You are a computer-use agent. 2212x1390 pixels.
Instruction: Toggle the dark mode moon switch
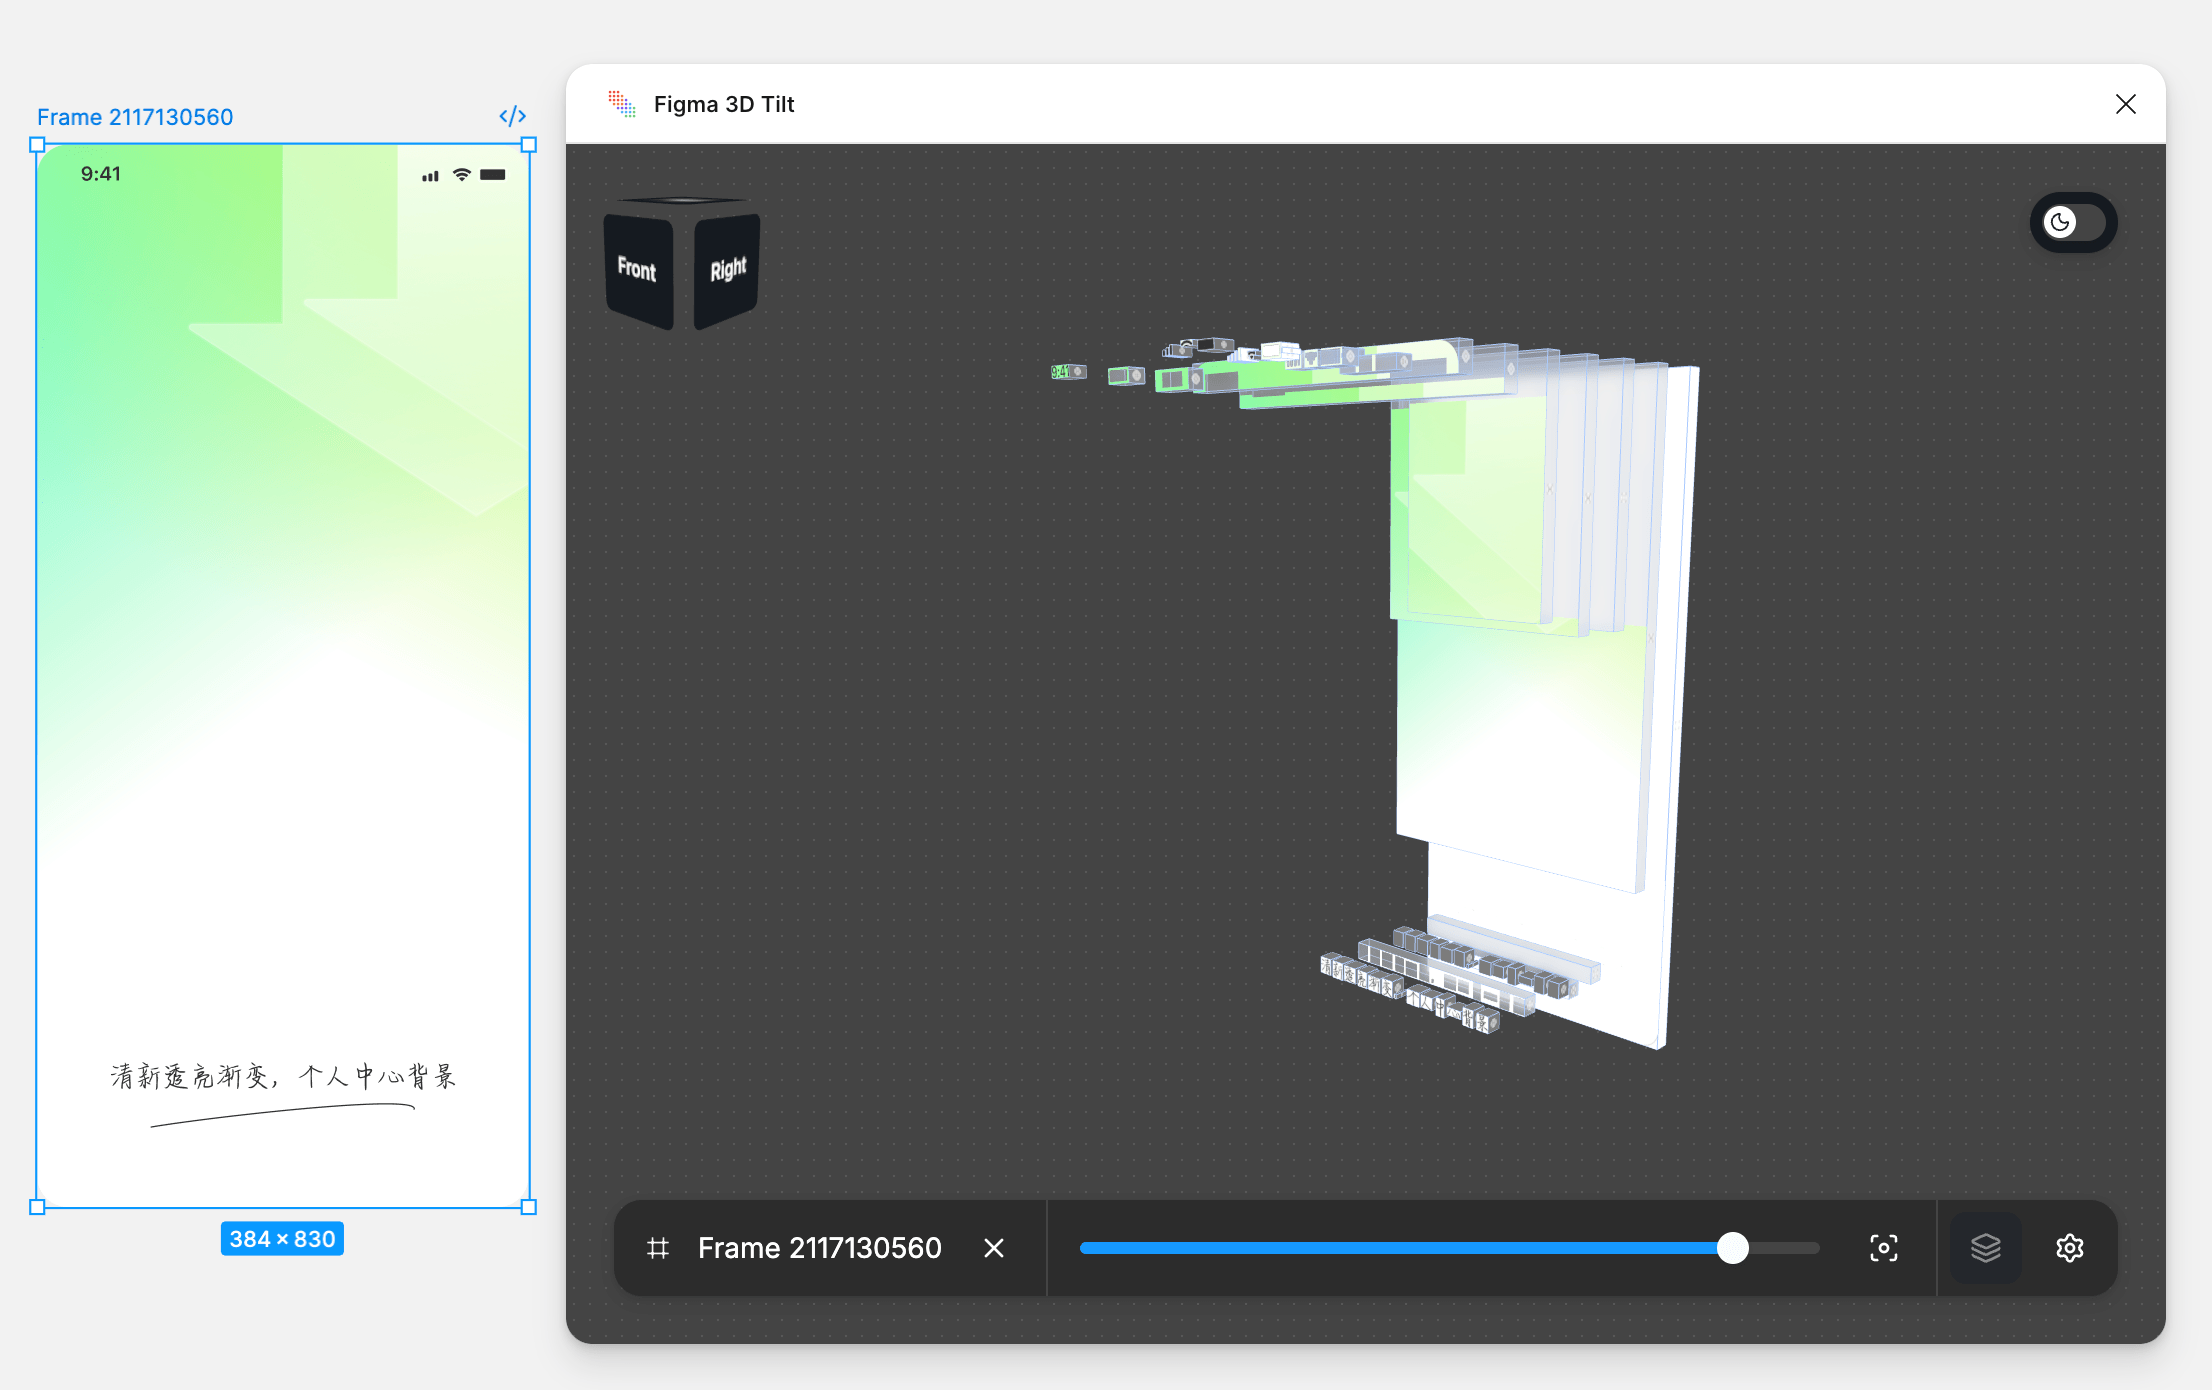(2072, 222)
